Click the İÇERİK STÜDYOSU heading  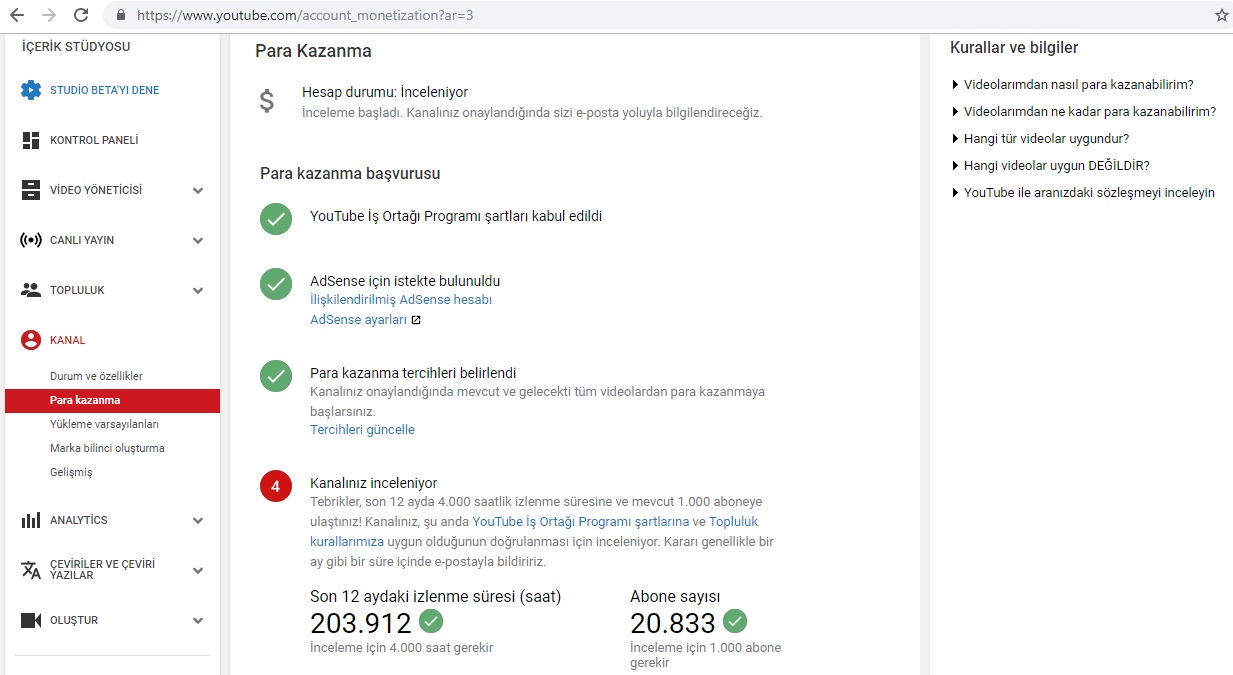(76, 47)
